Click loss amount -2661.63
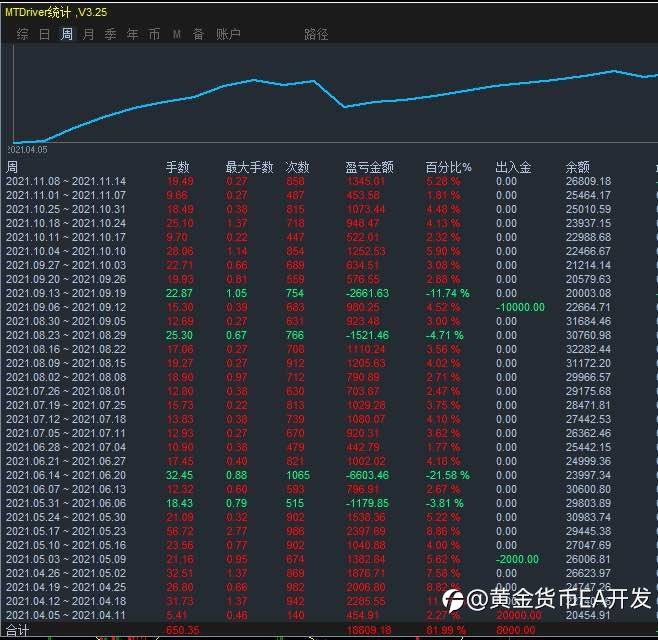 click(x=367, y=293)
